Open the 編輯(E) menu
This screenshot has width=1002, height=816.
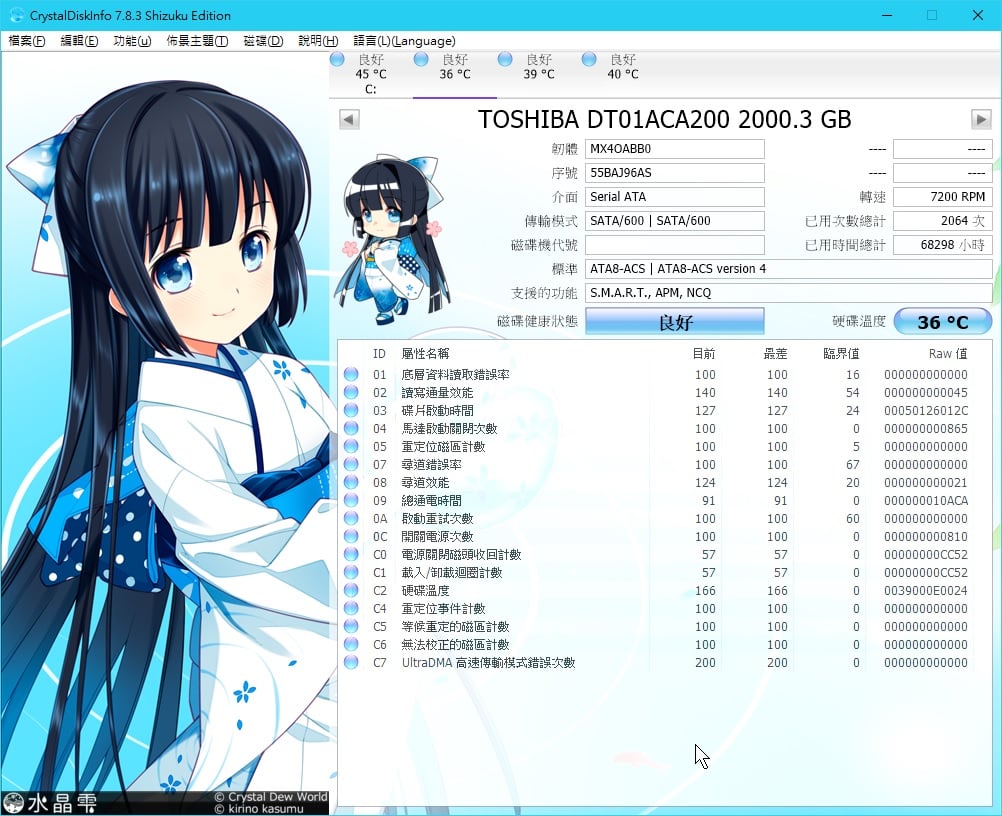point(79,41)
